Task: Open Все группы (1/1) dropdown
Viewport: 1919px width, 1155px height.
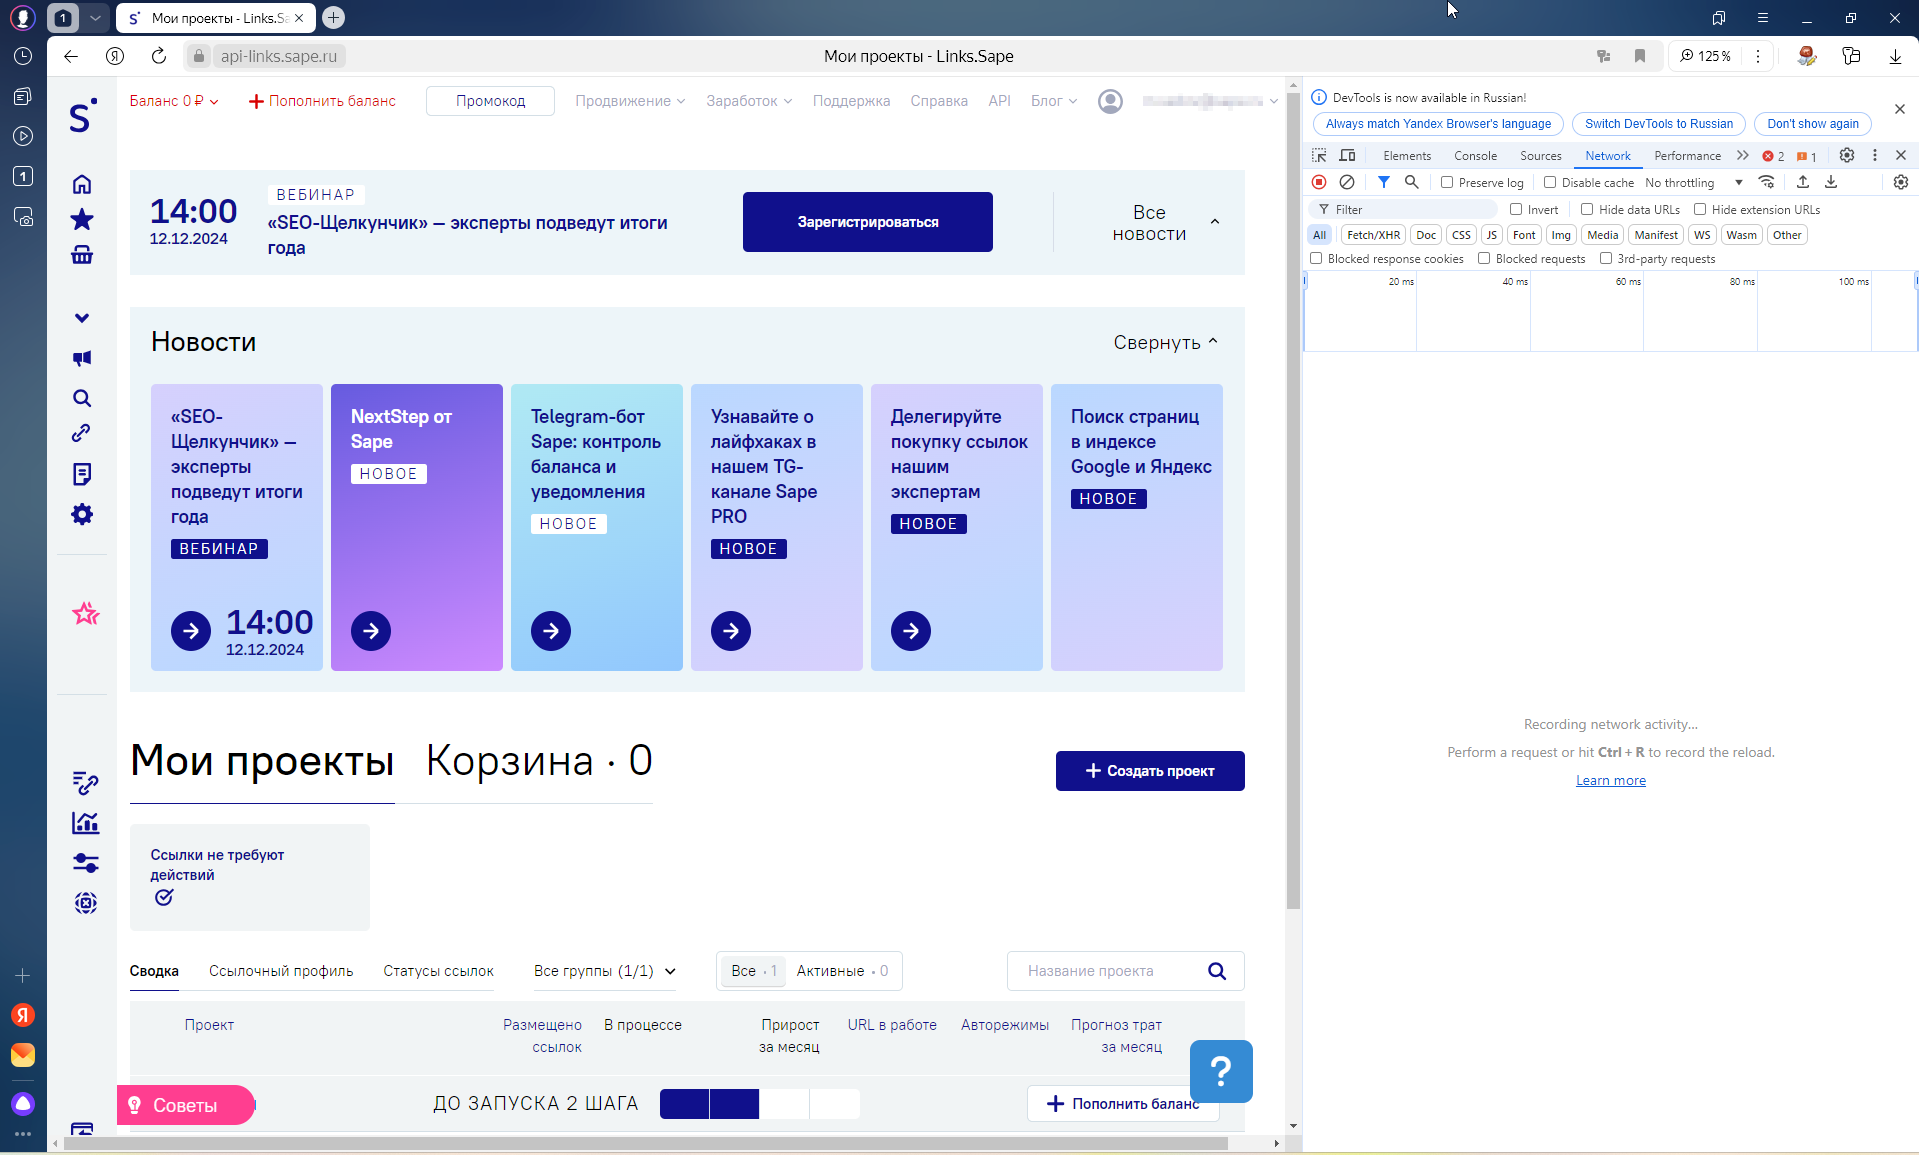Action: pos(605,971)
